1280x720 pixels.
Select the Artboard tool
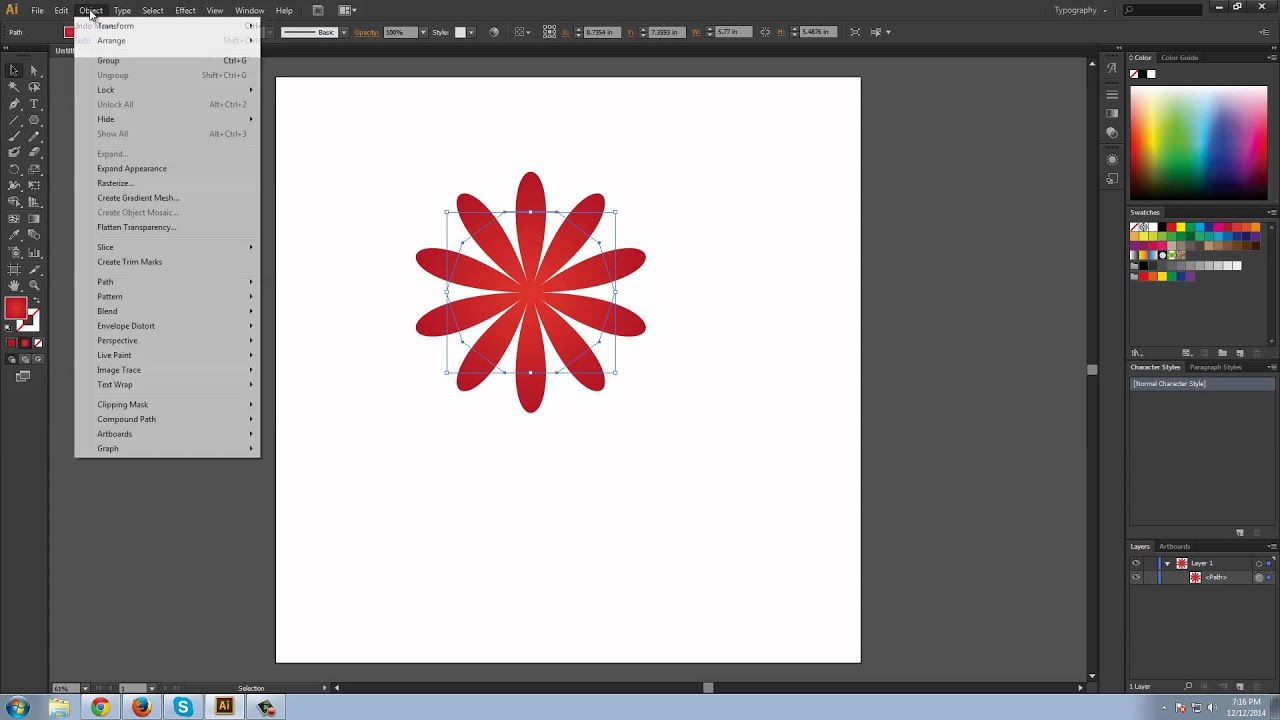(14, 269)
